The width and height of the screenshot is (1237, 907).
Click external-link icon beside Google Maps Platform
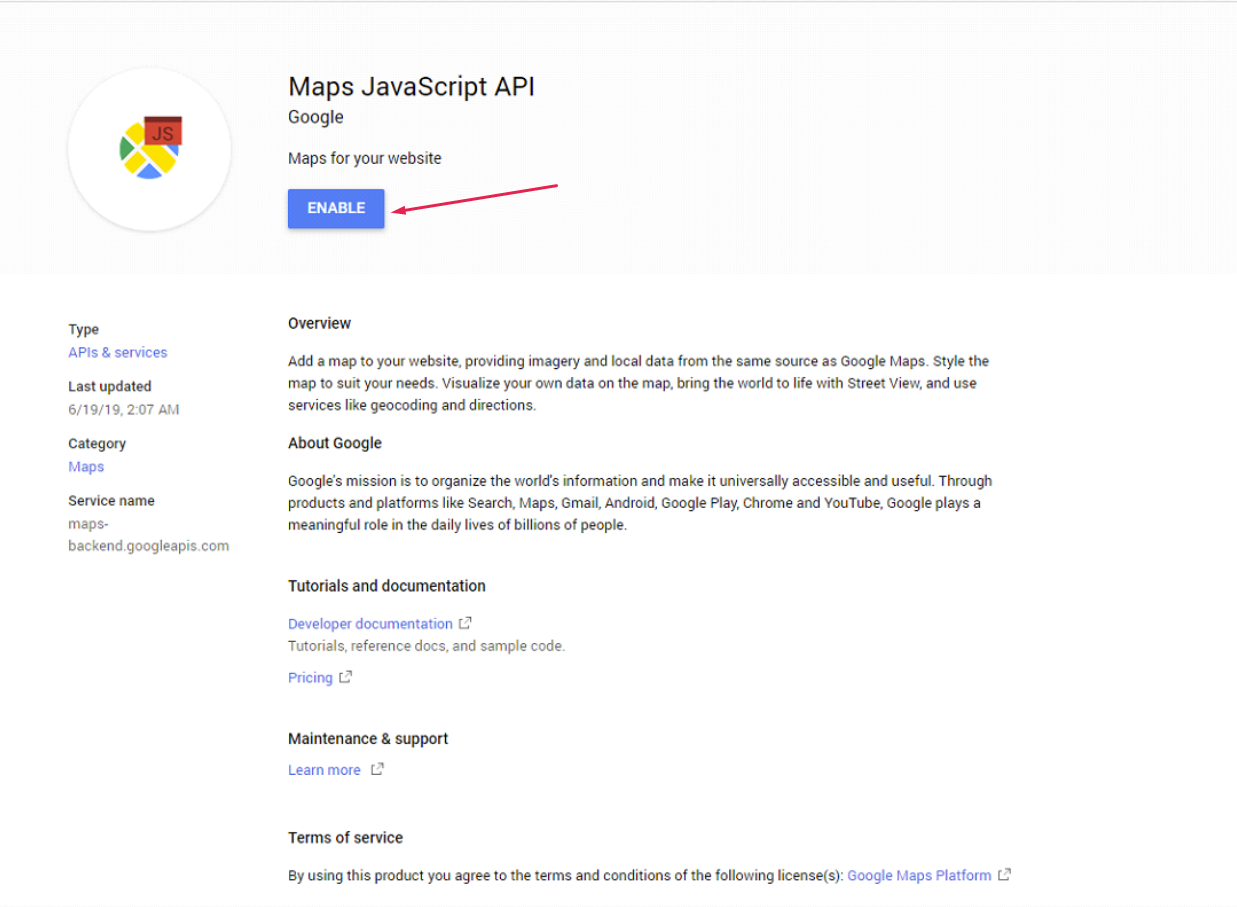pos(1005,875)
